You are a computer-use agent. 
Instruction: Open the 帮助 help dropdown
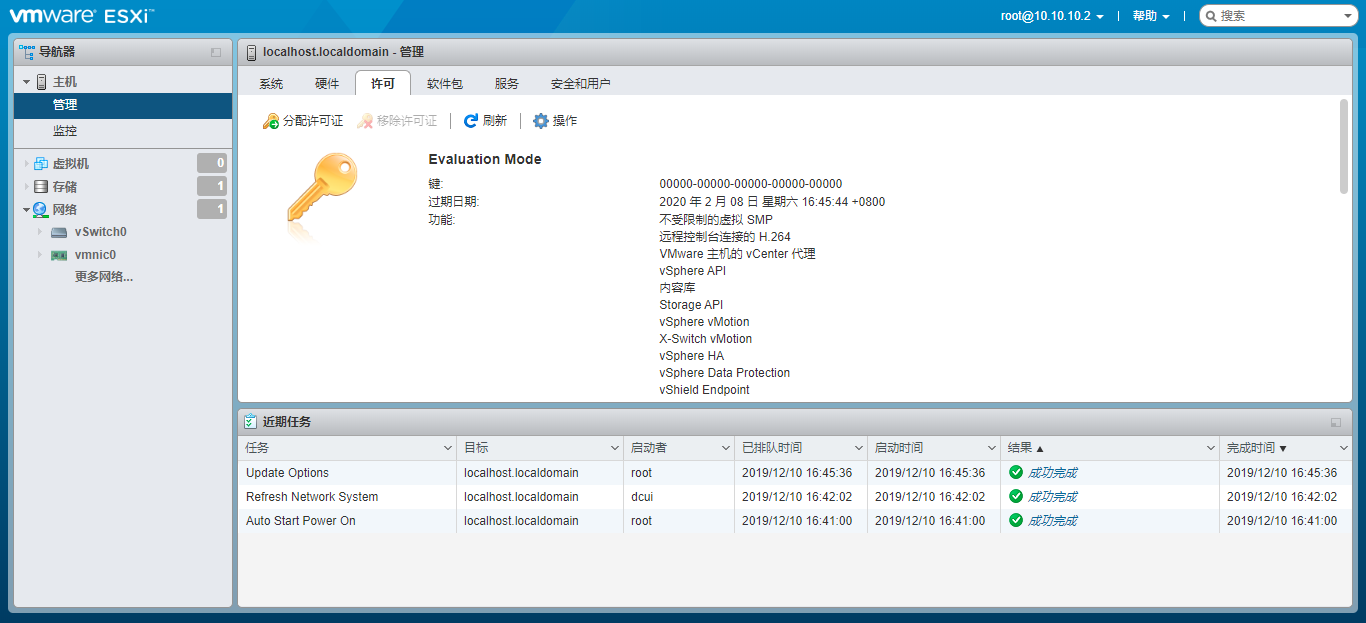[x=1151, y=16]
